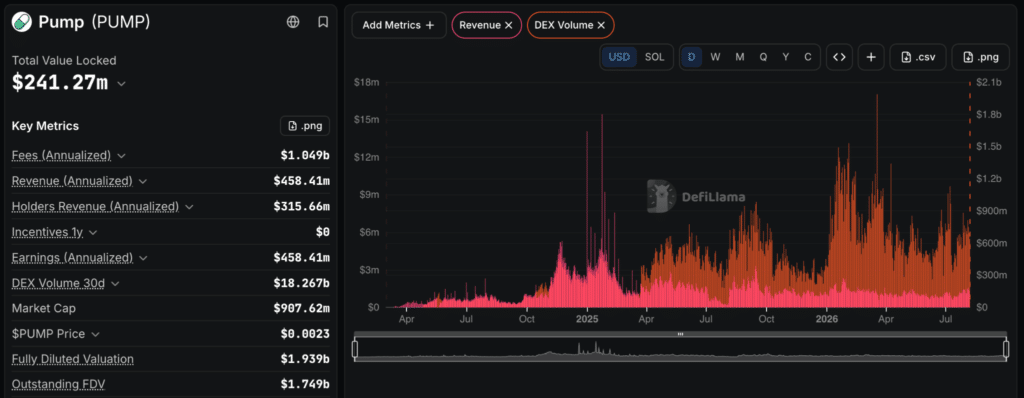
Task: Switch chart denomination to SOL
Action: click(654, 57)
